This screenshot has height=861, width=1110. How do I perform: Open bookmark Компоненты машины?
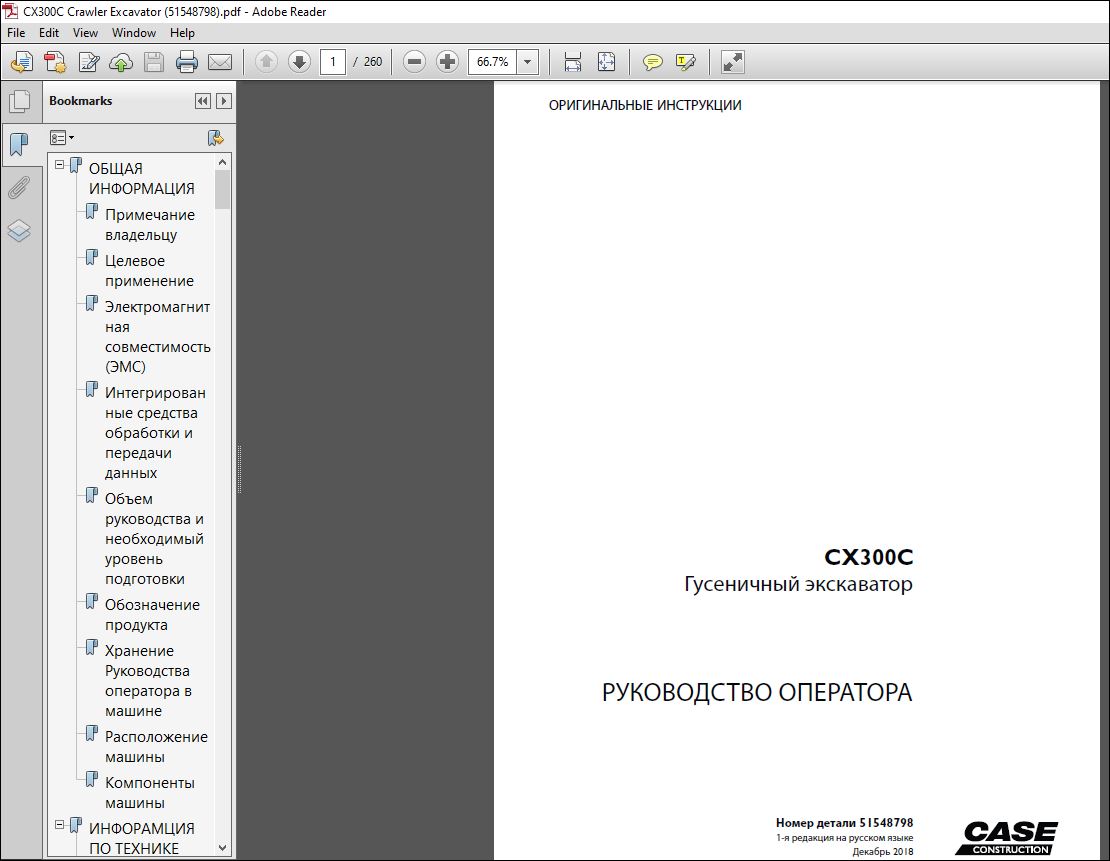[x=149, y=792]
